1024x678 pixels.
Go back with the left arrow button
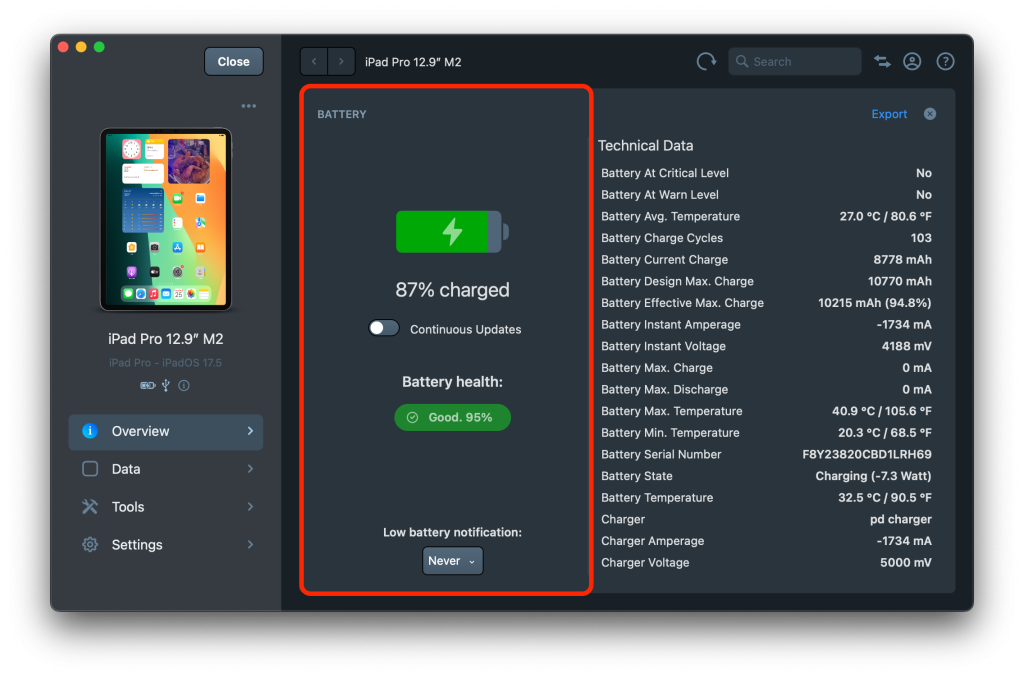point(314,62)
